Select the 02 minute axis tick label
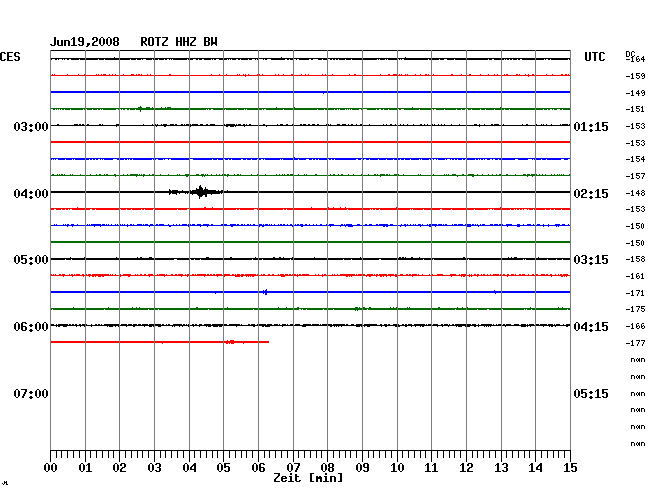Viewport: 650px width, 494px height. tap(119, 468)
